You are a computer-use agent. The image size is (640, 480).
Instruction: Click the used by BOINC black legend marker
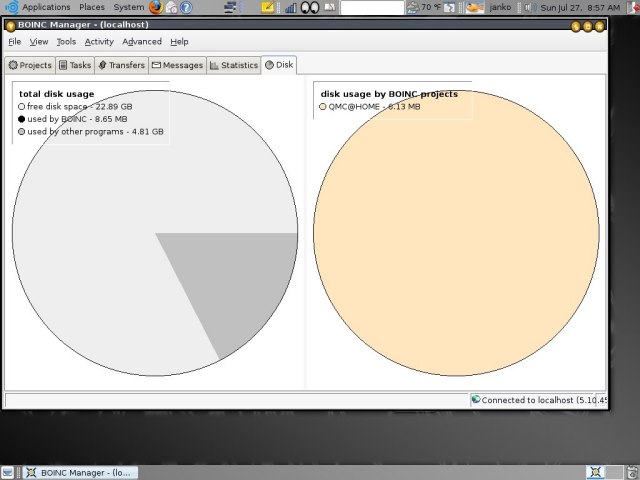22,119
